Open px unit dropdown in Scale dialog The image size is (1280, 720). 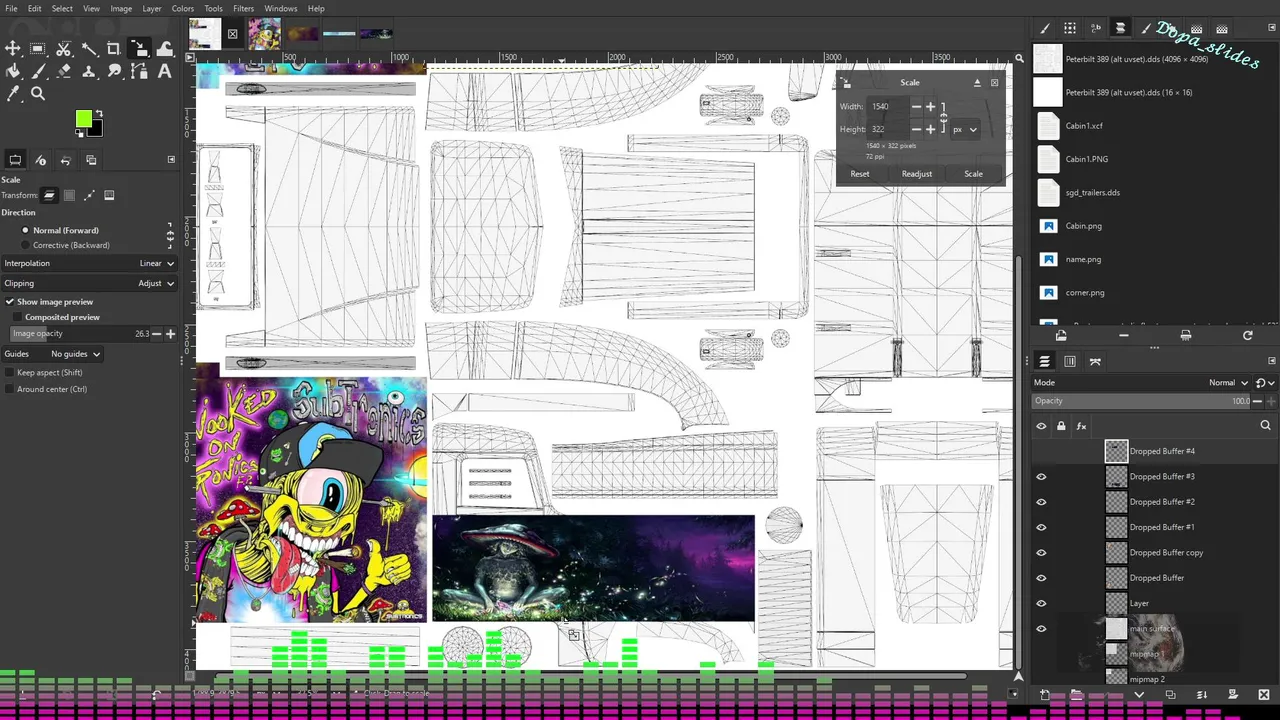click(965, 129)
